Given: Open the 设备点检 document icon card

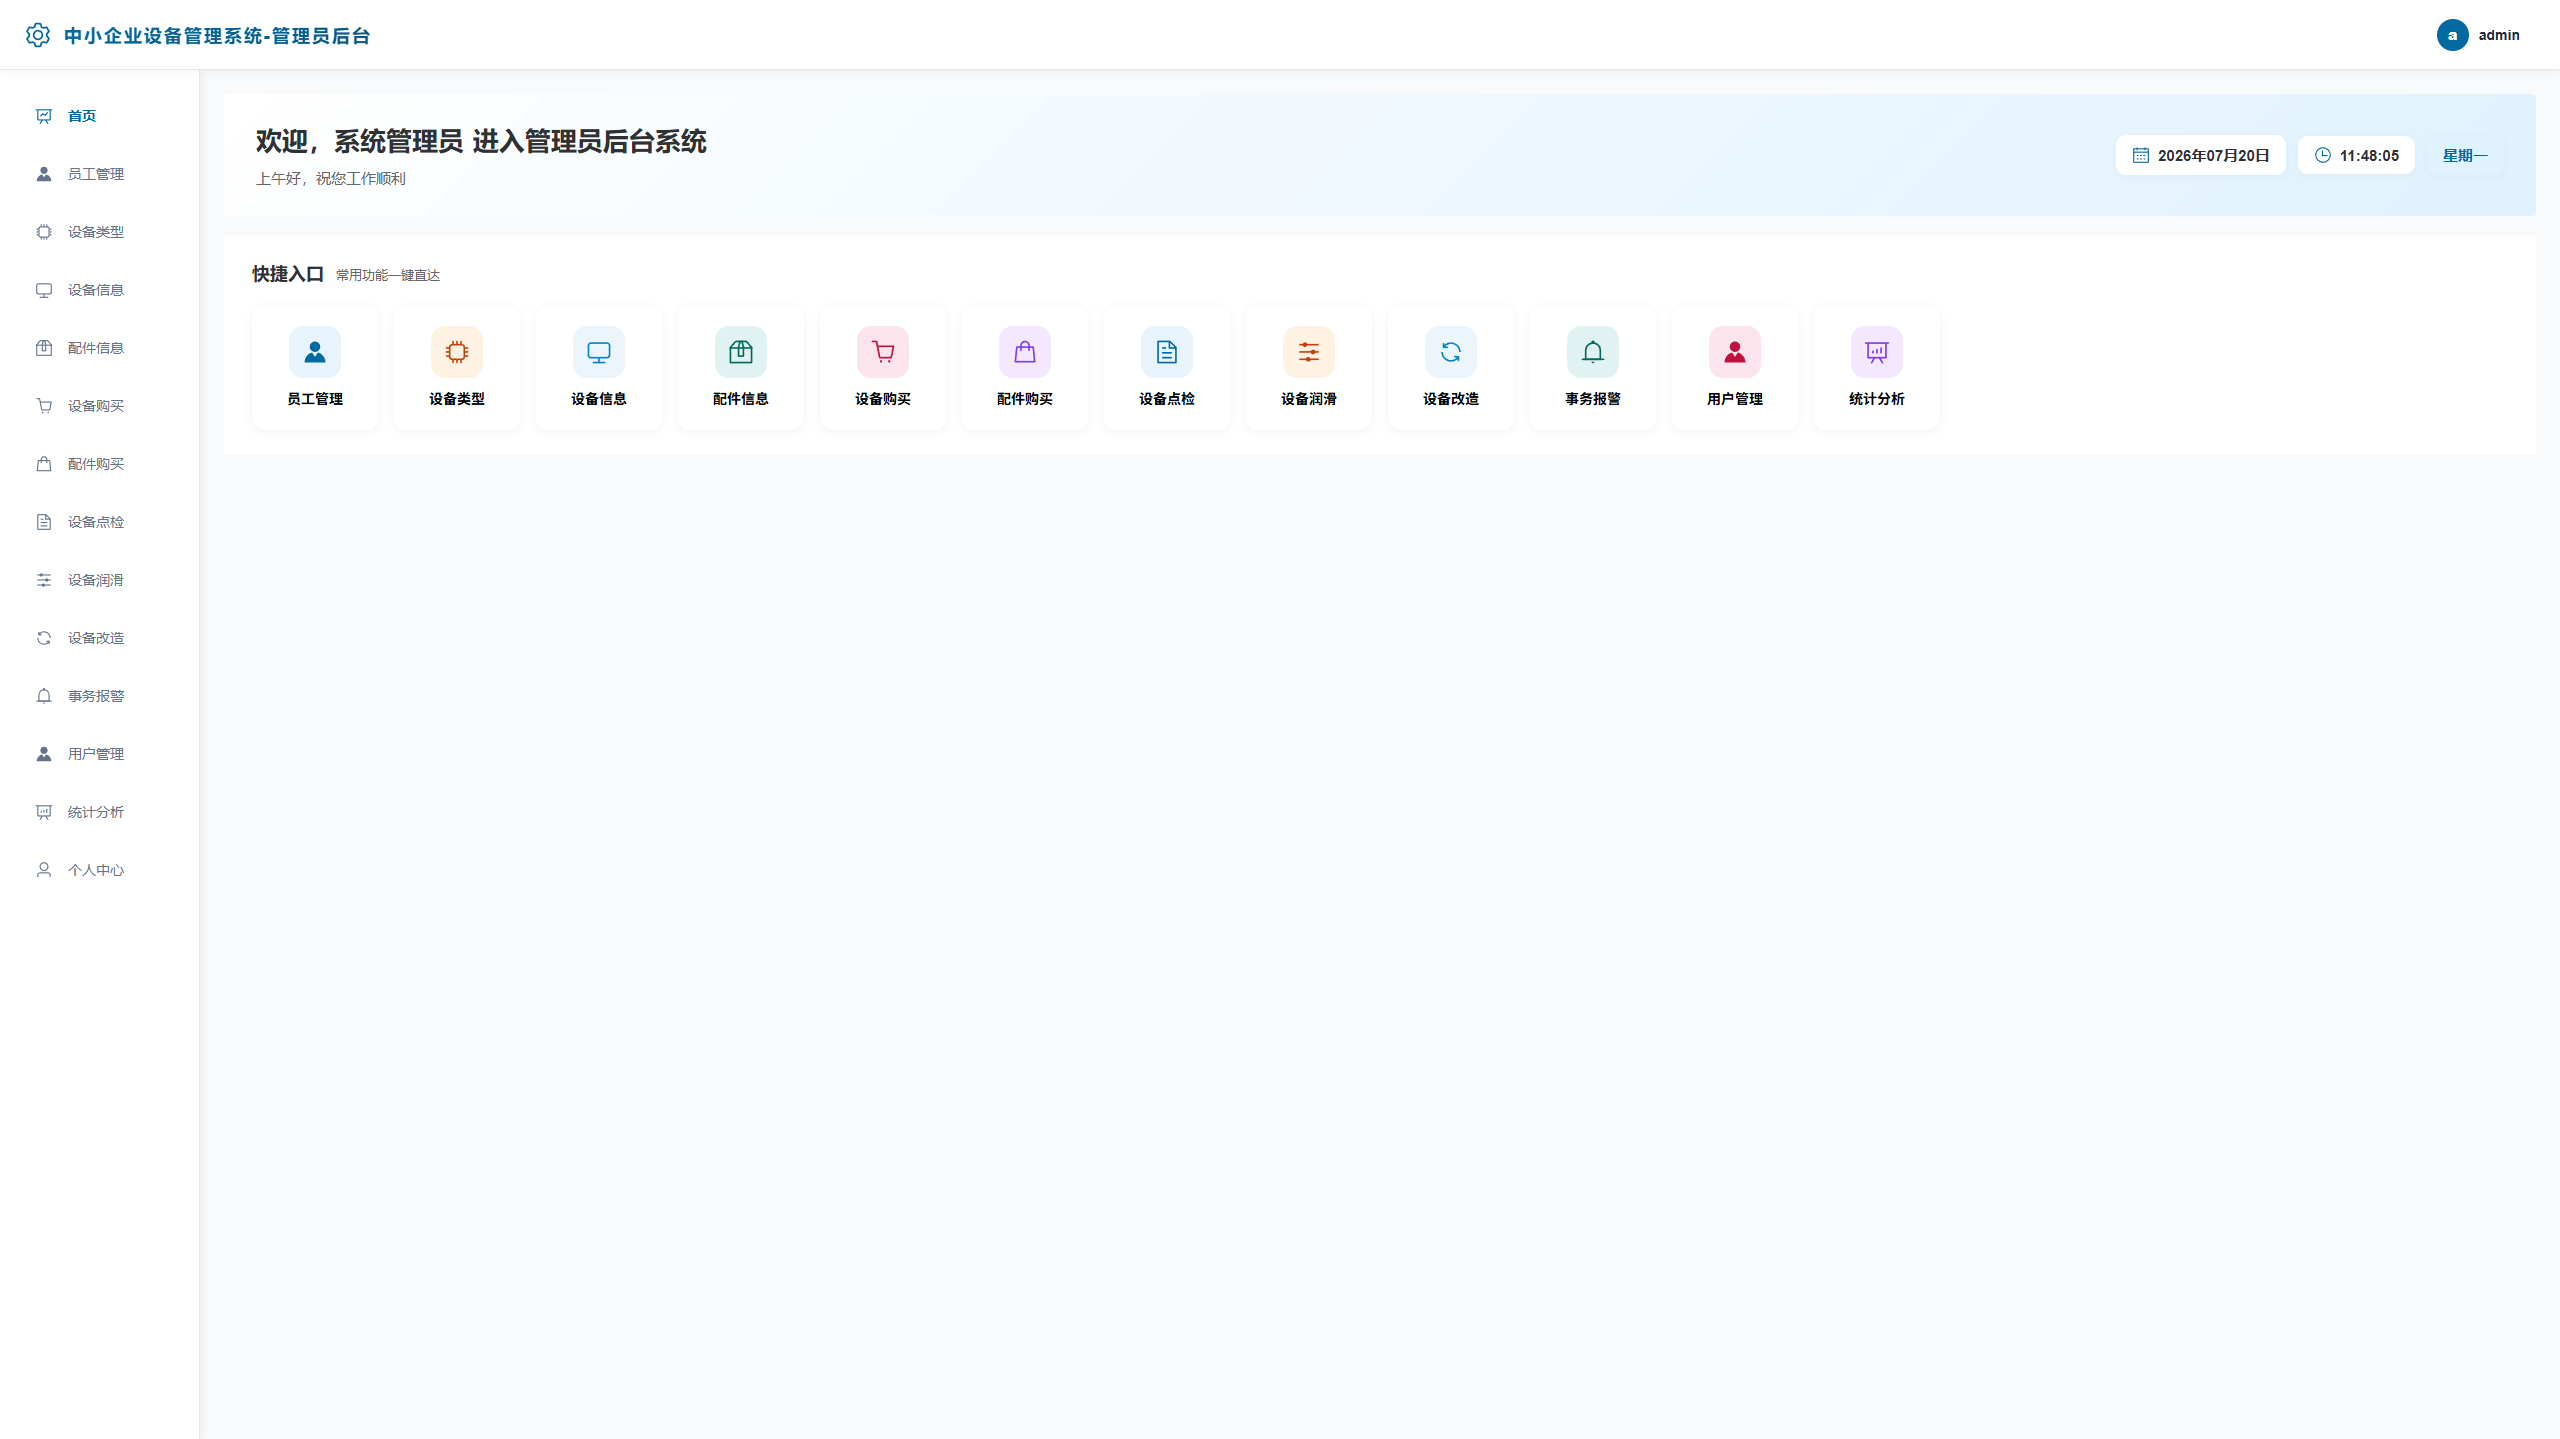Looking at the screenshot, I should pos(1167,352).
